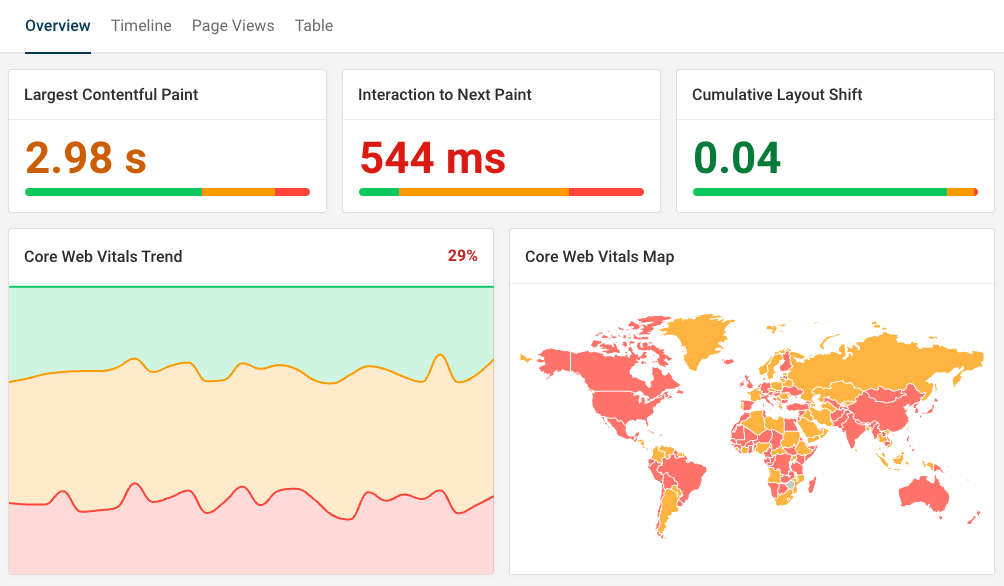The image size is (1004, 586).
Task: Switch to the Timeline tab
Action: click(141, 26)
